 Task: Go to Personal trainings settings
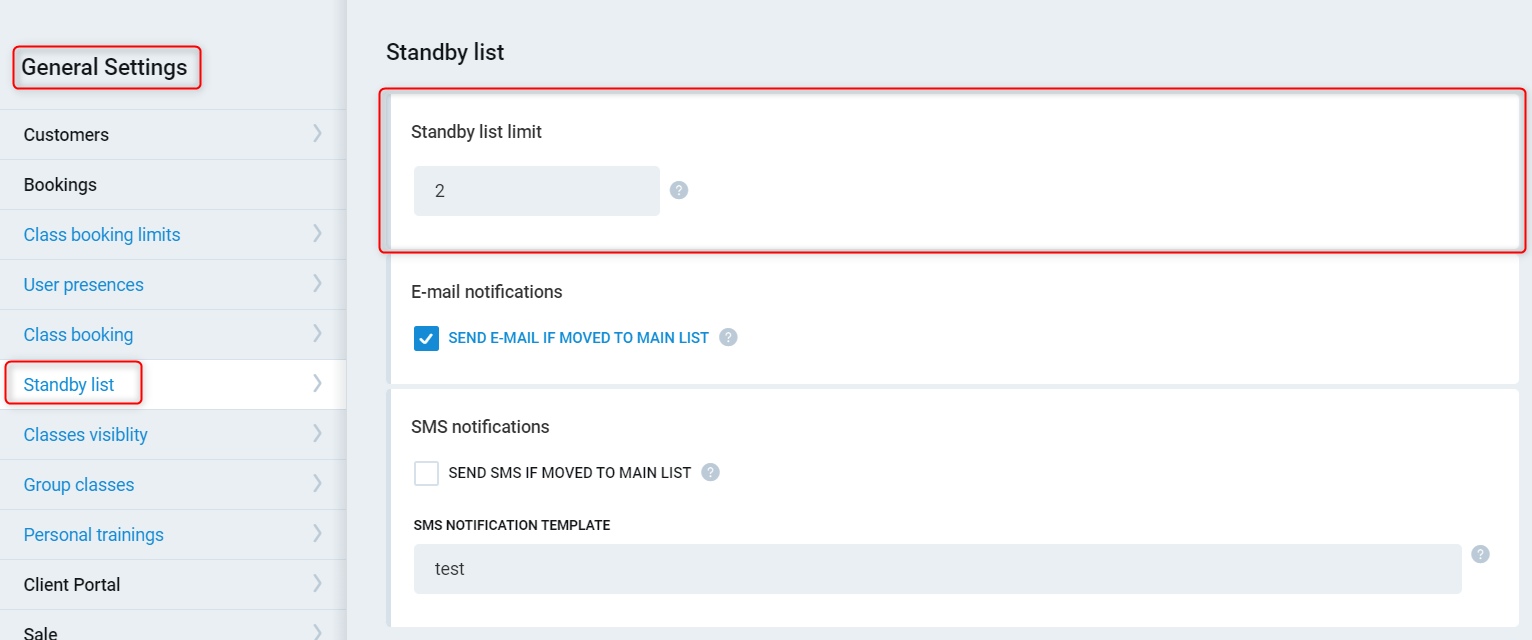[94, 535]
